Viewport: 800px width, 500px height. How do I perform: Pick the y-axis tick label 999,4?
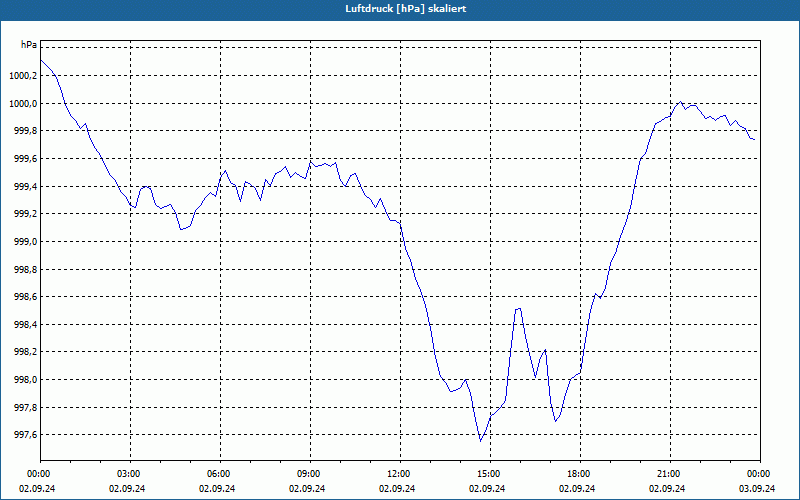coord(25,186)
